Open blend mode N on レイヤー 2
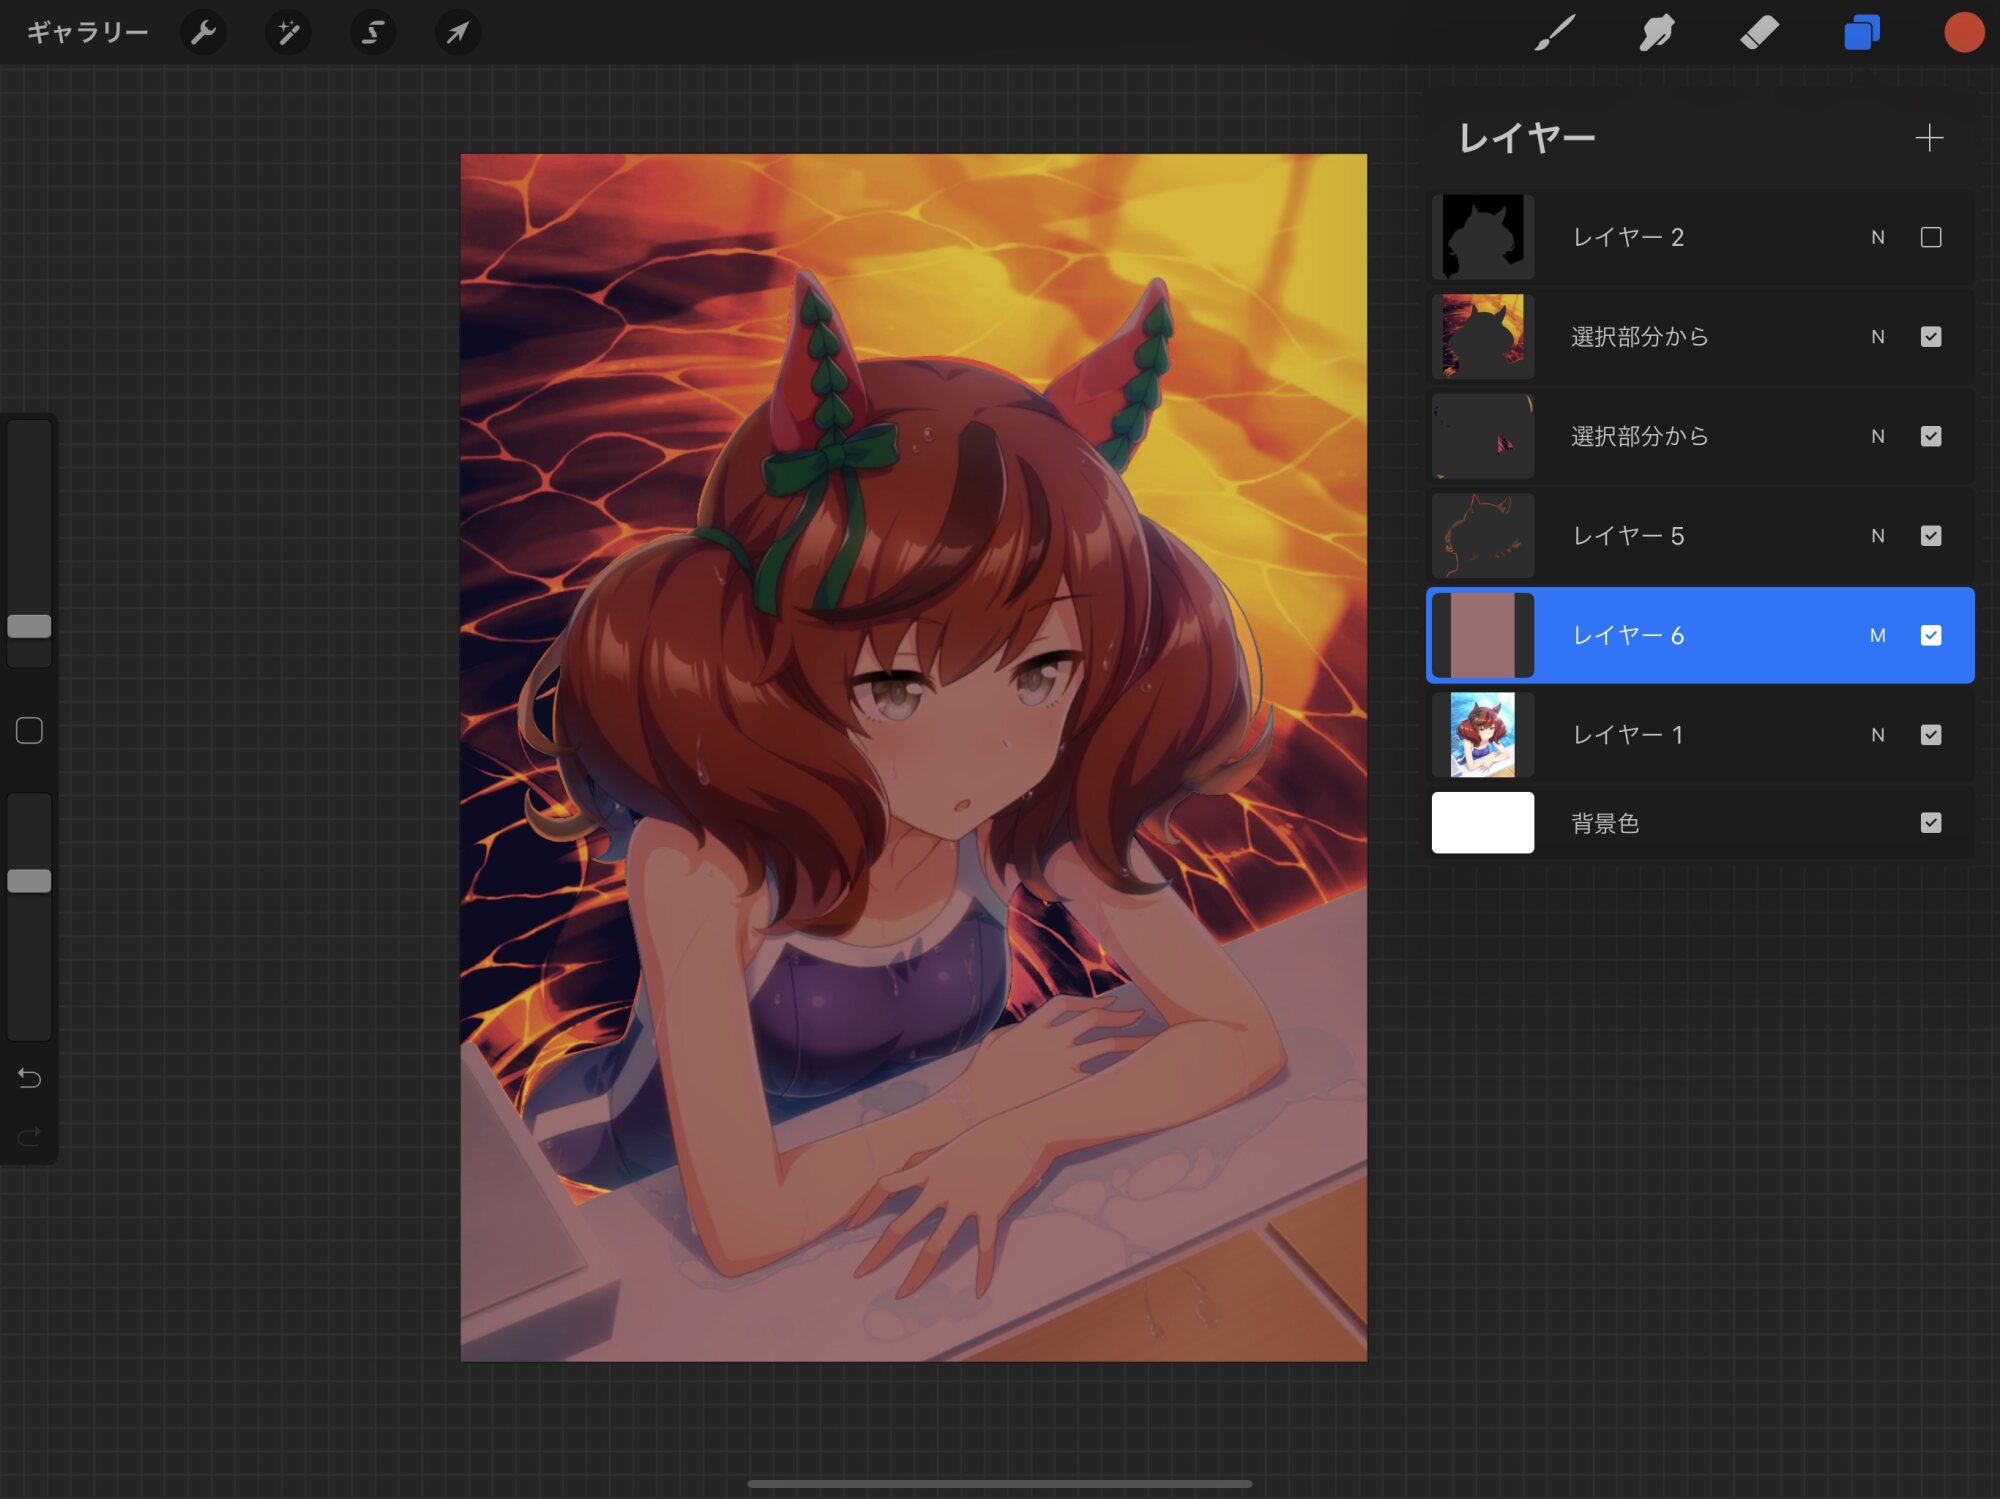This screenshot has width=2000, height=1499. [1877, 237]
